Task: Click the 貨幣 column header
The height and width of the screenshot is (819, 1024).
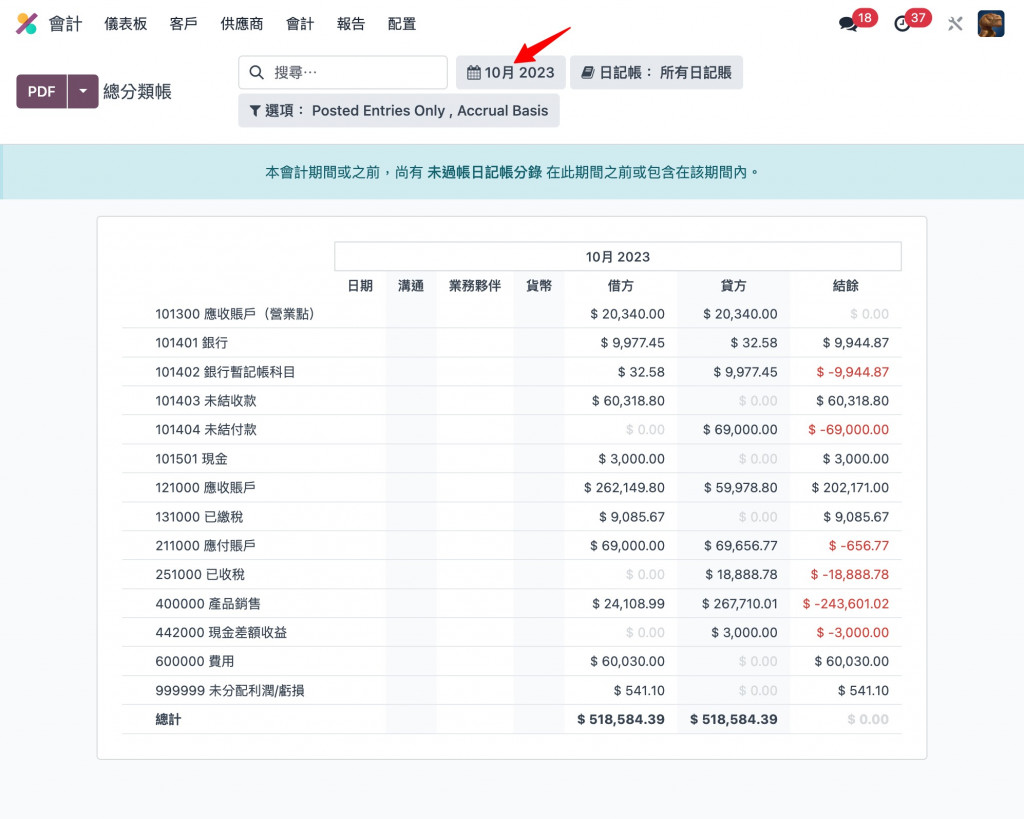Action: 539,286
